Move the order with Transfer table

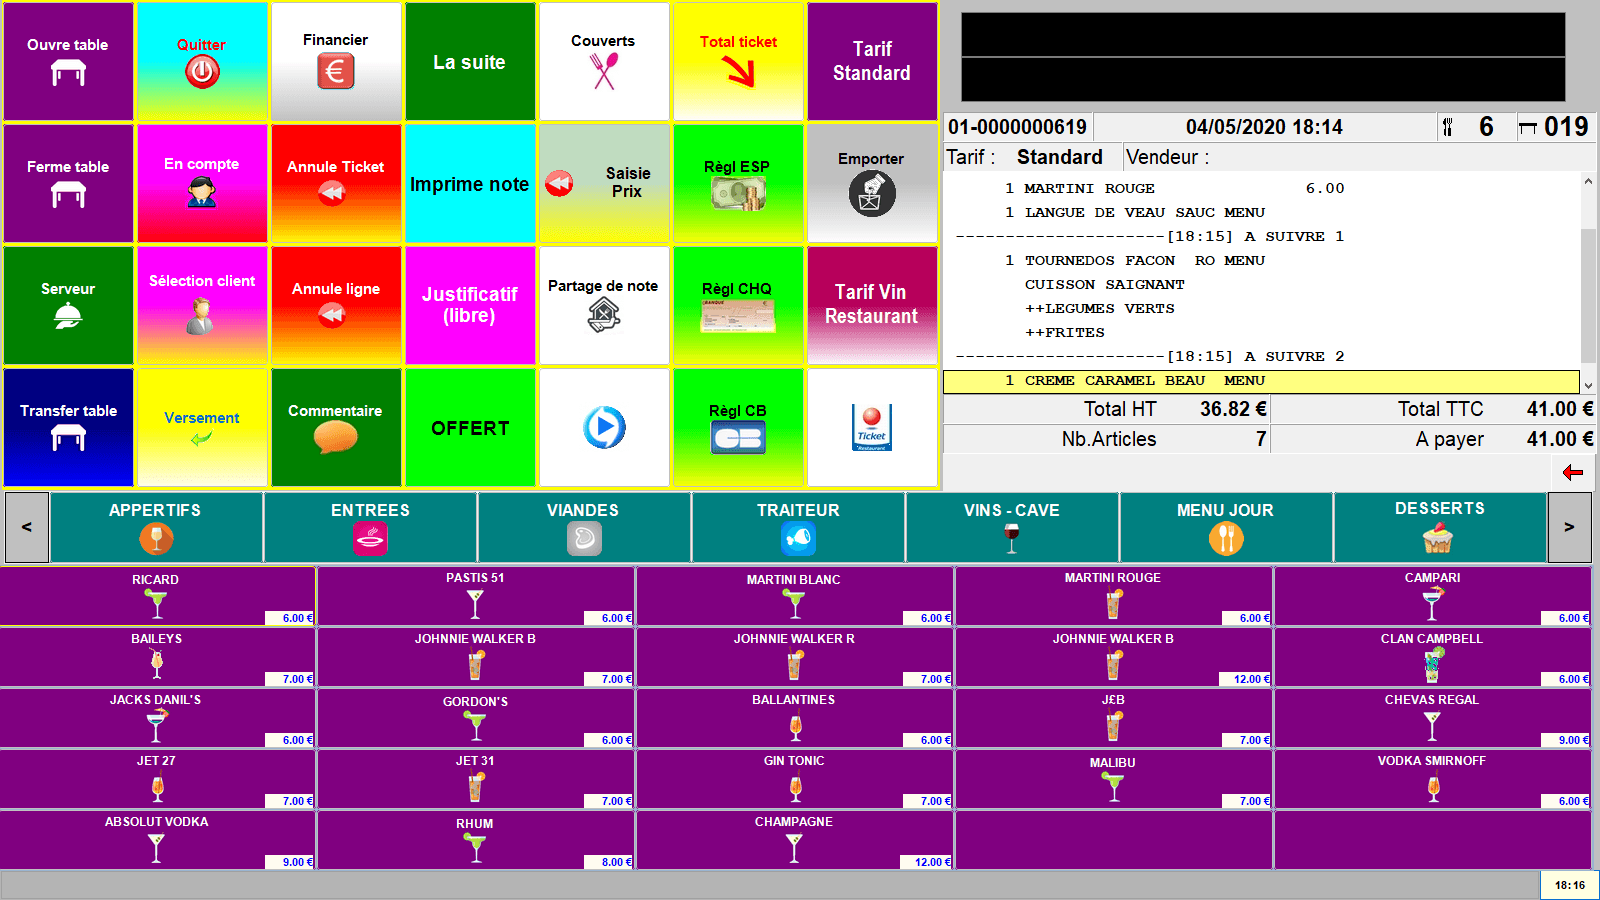tap(68, 427)
